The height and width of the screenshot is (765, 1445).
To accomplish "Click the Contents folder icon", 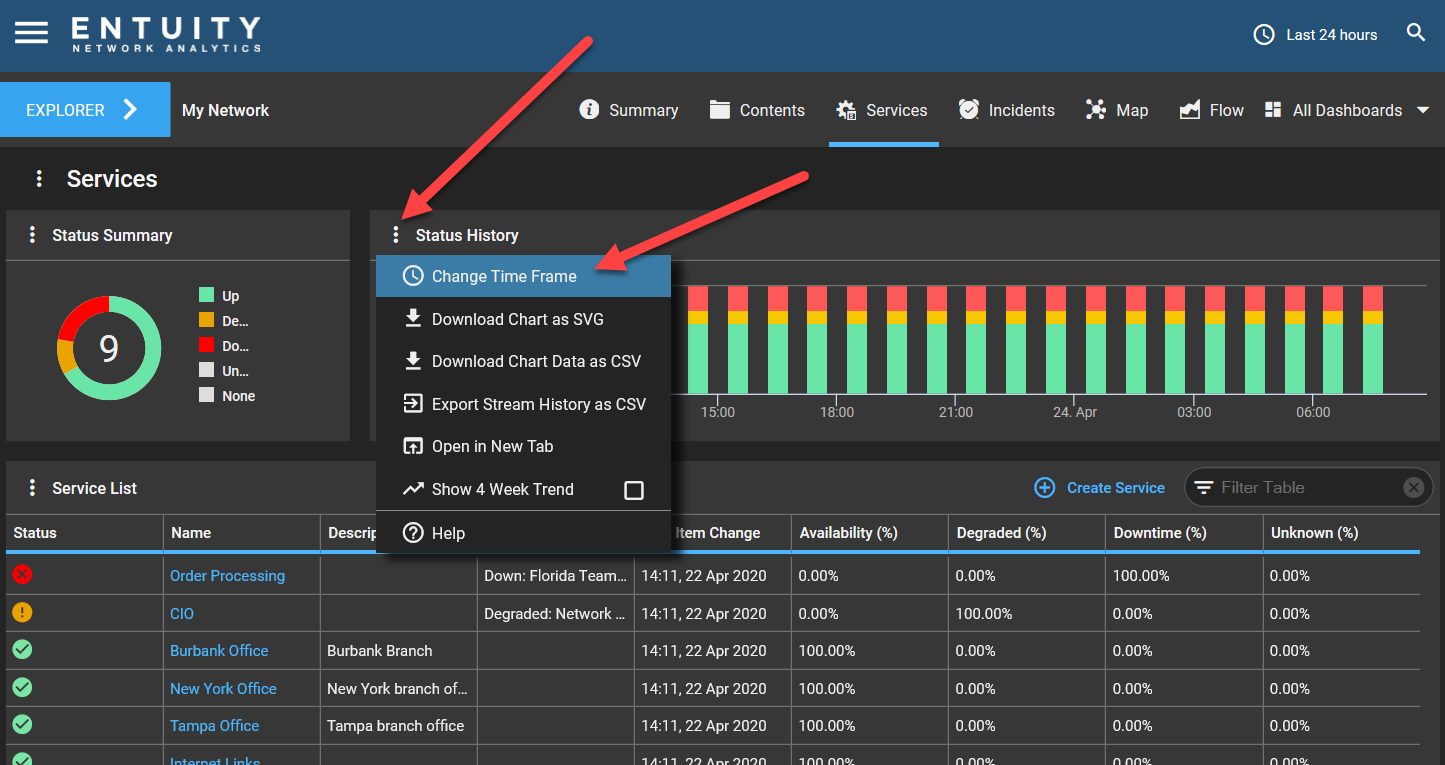I will coord(721,109).
